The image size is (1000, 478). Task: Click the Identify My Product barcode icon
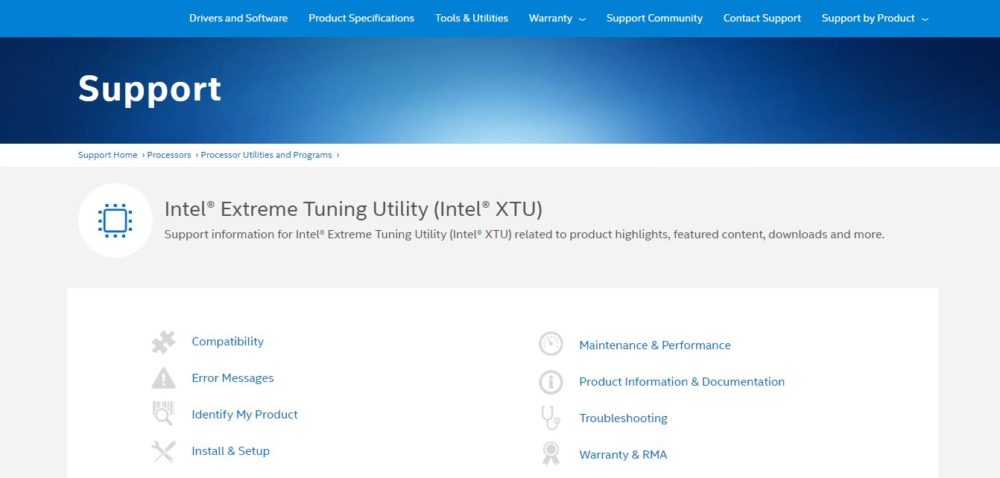(163, 414)
